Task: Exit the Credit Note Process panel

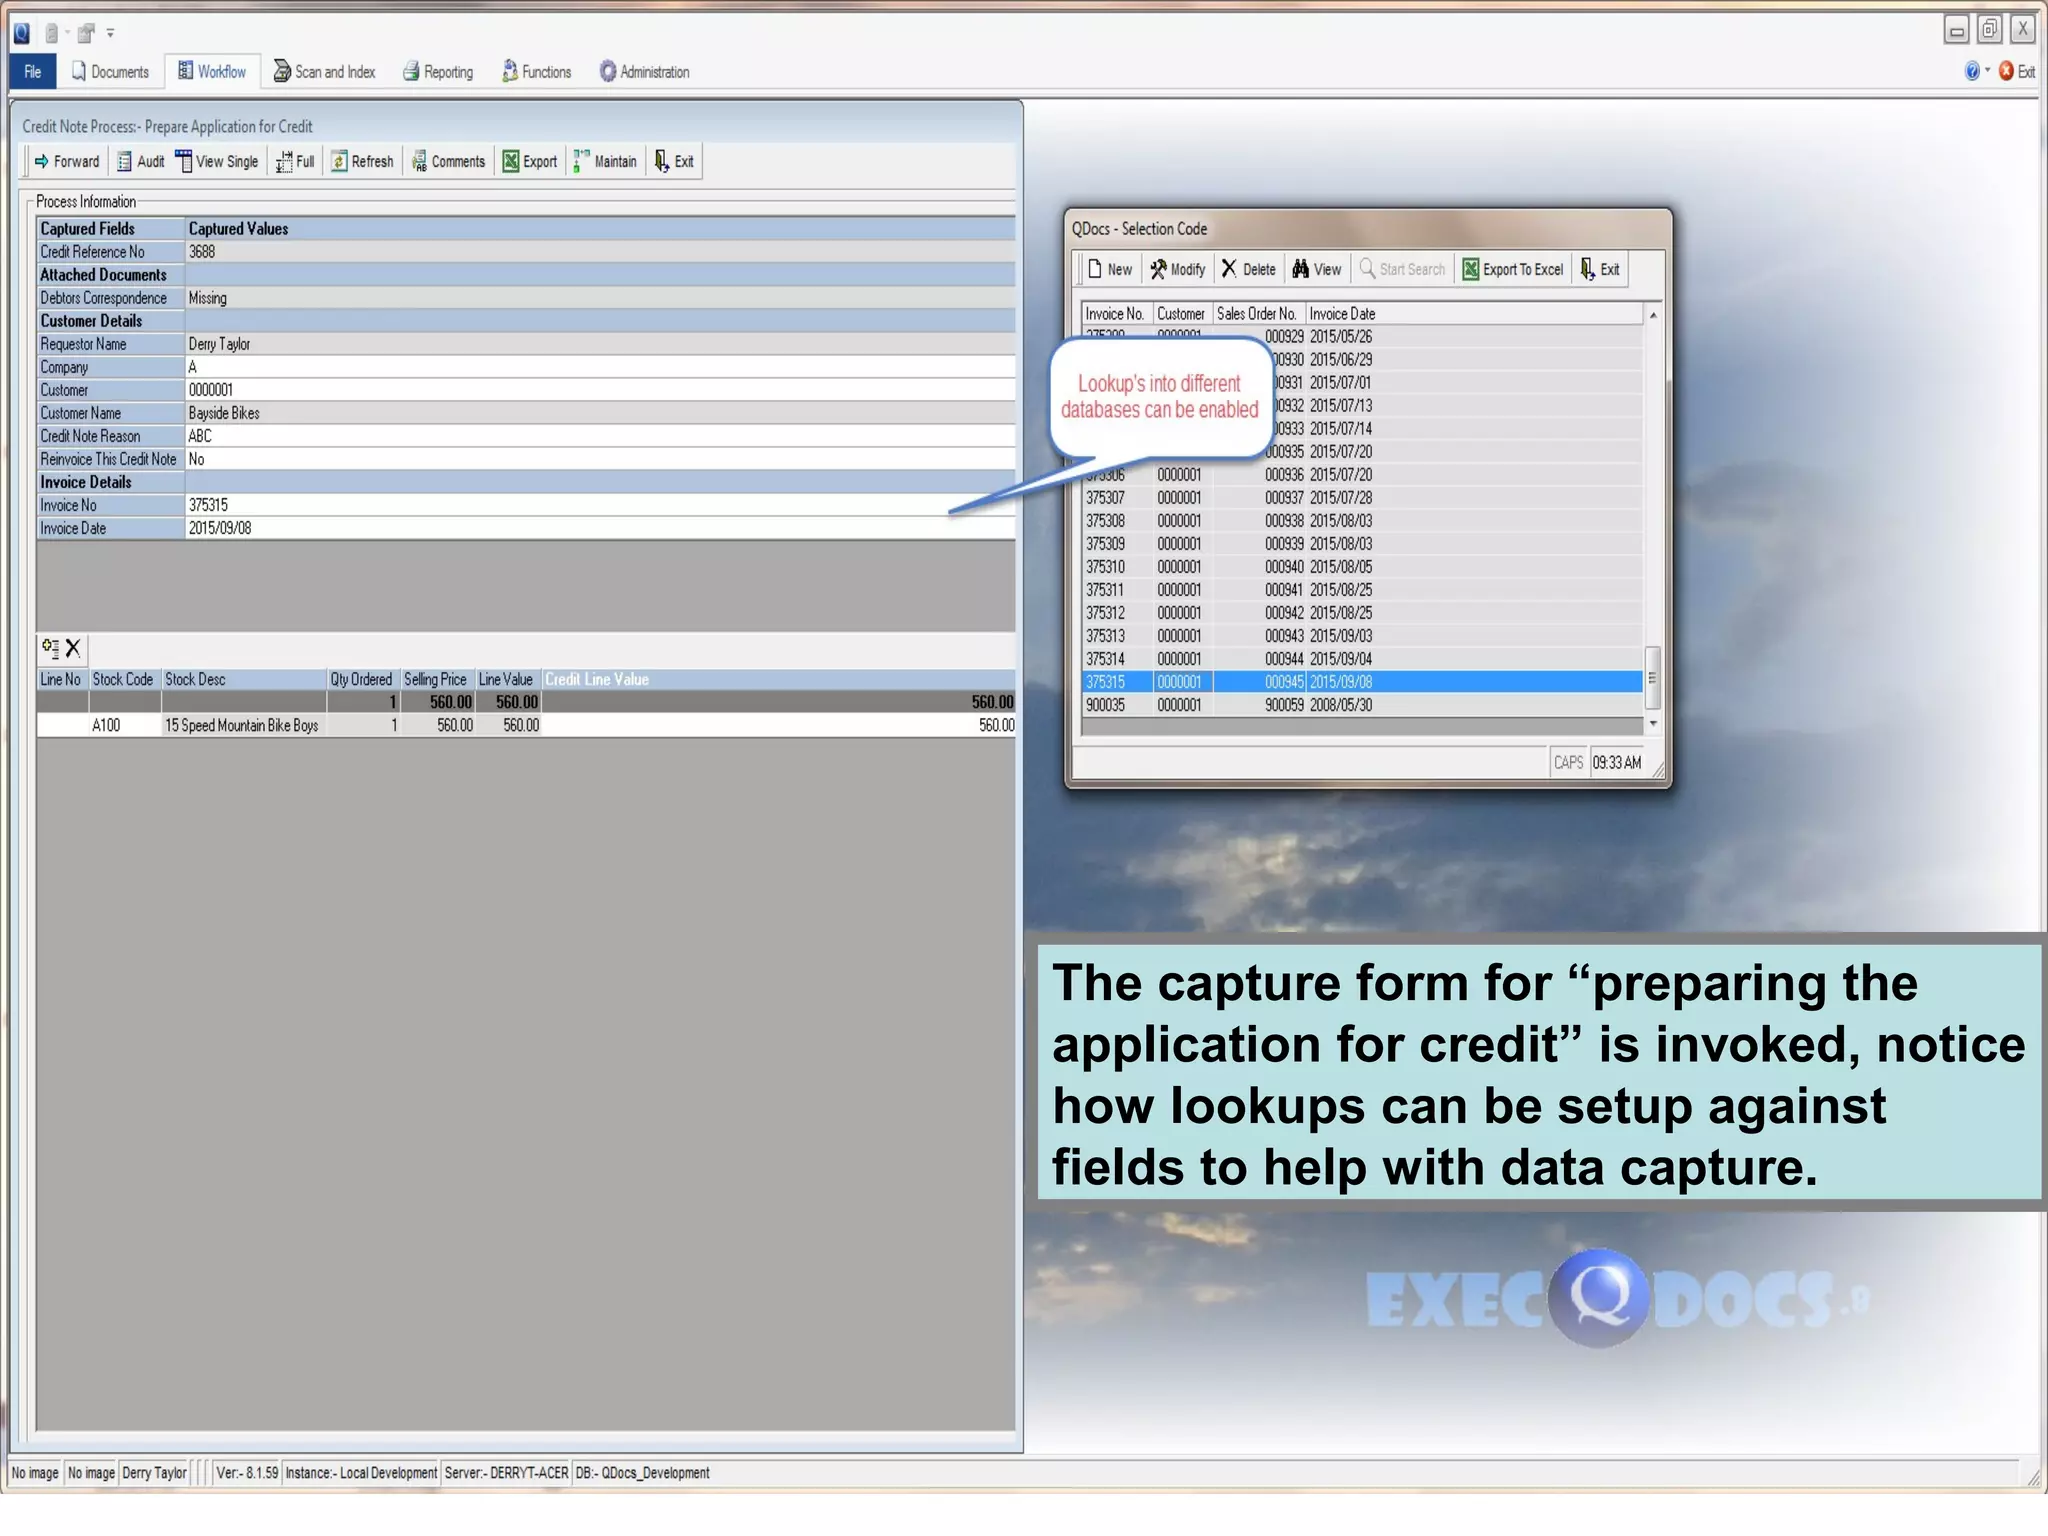Action: tap(674, 162)
